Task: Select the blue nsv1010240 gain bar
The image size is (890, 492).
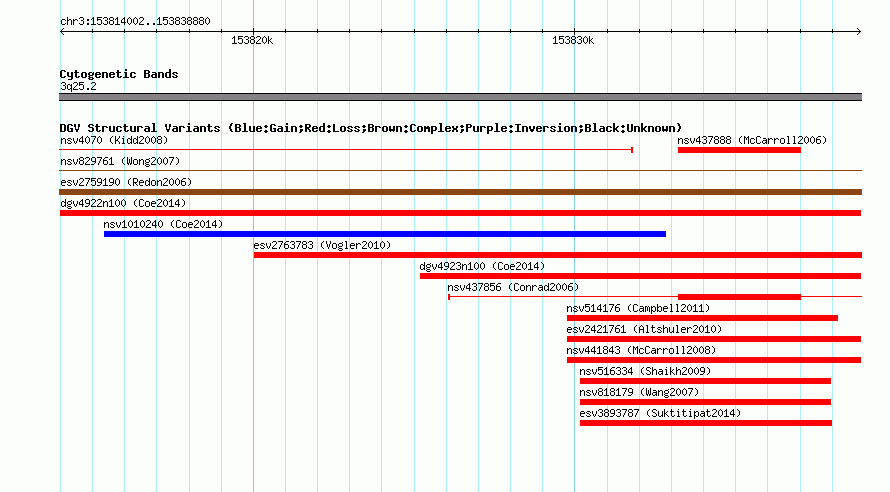Action: point(385,234)
